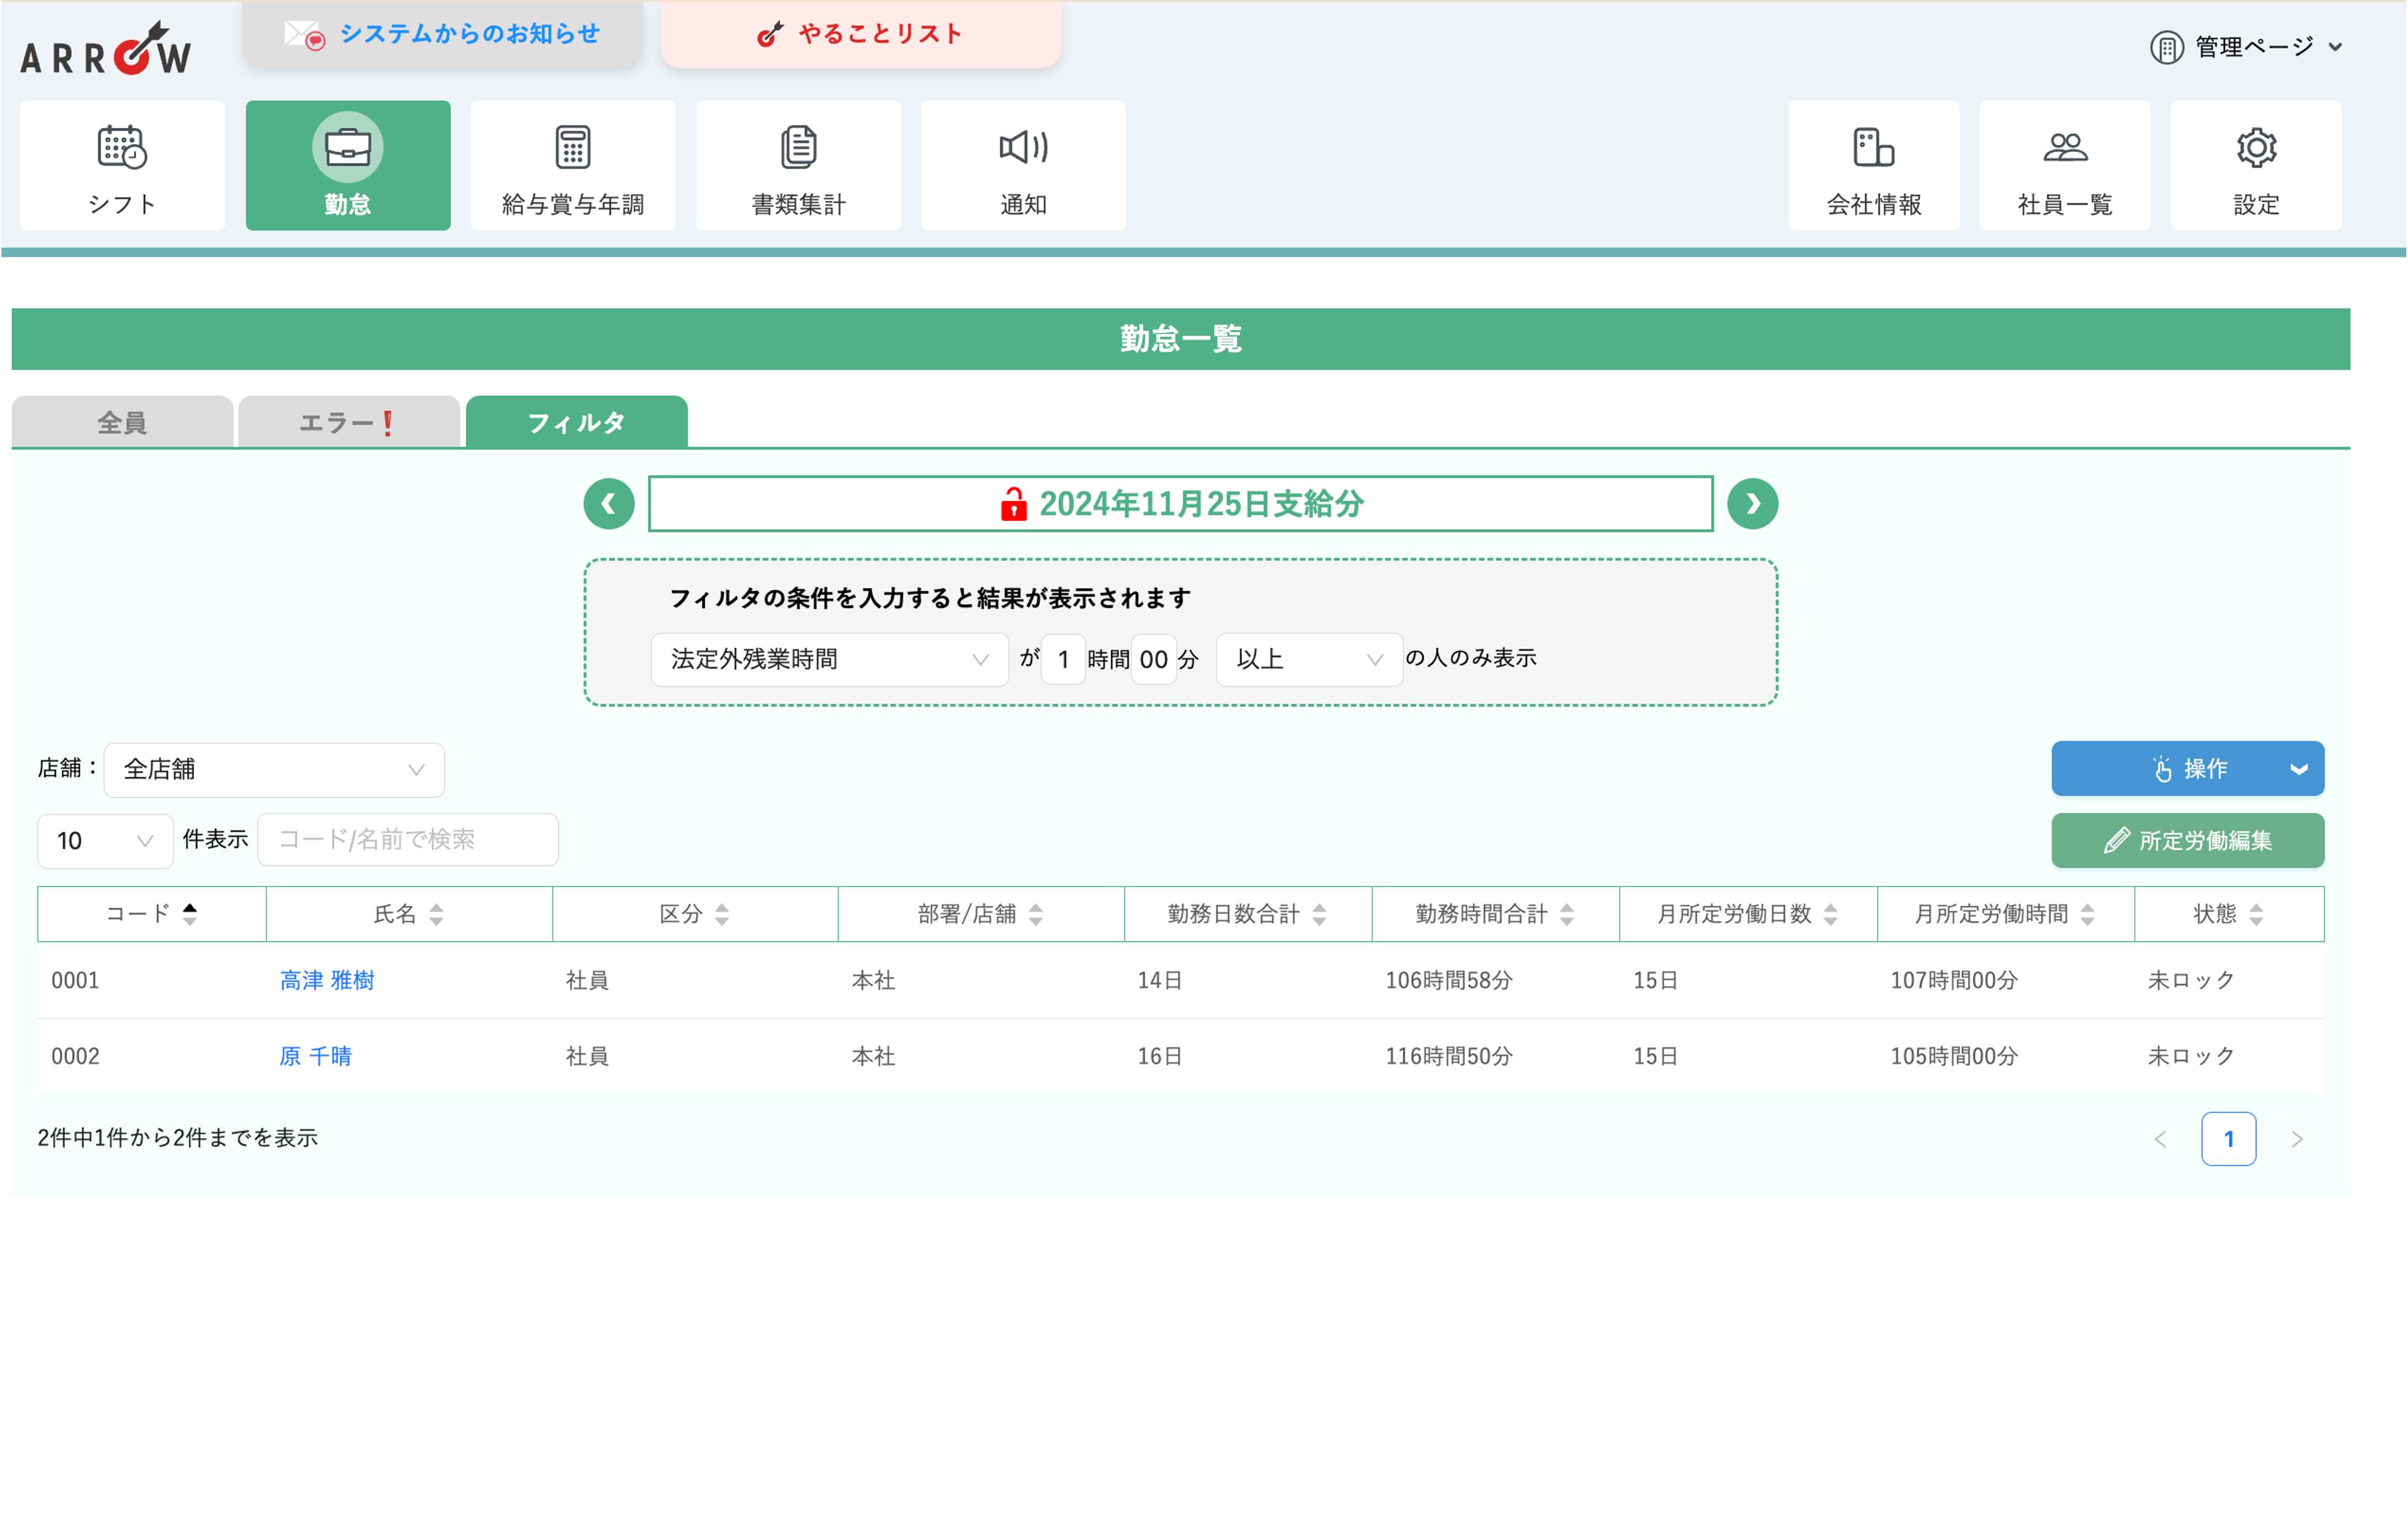This screenshot has height=1516, width=2408.
Task: Open the 書類集計 documents icon
Action: 798,148
